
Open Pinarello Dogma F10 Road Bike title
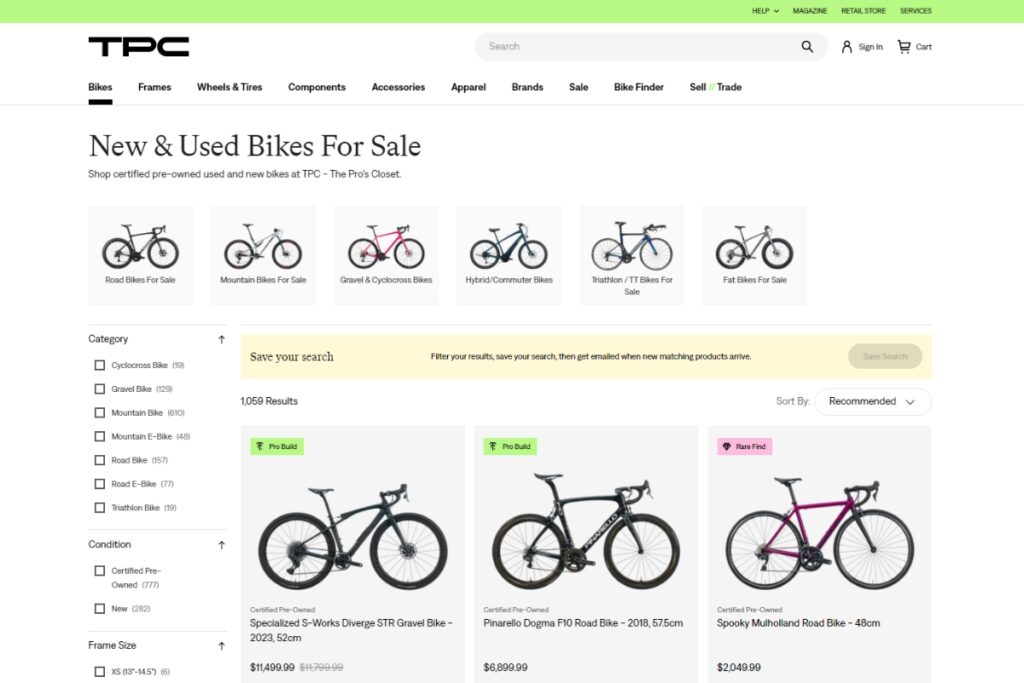(x=583, y=624)
